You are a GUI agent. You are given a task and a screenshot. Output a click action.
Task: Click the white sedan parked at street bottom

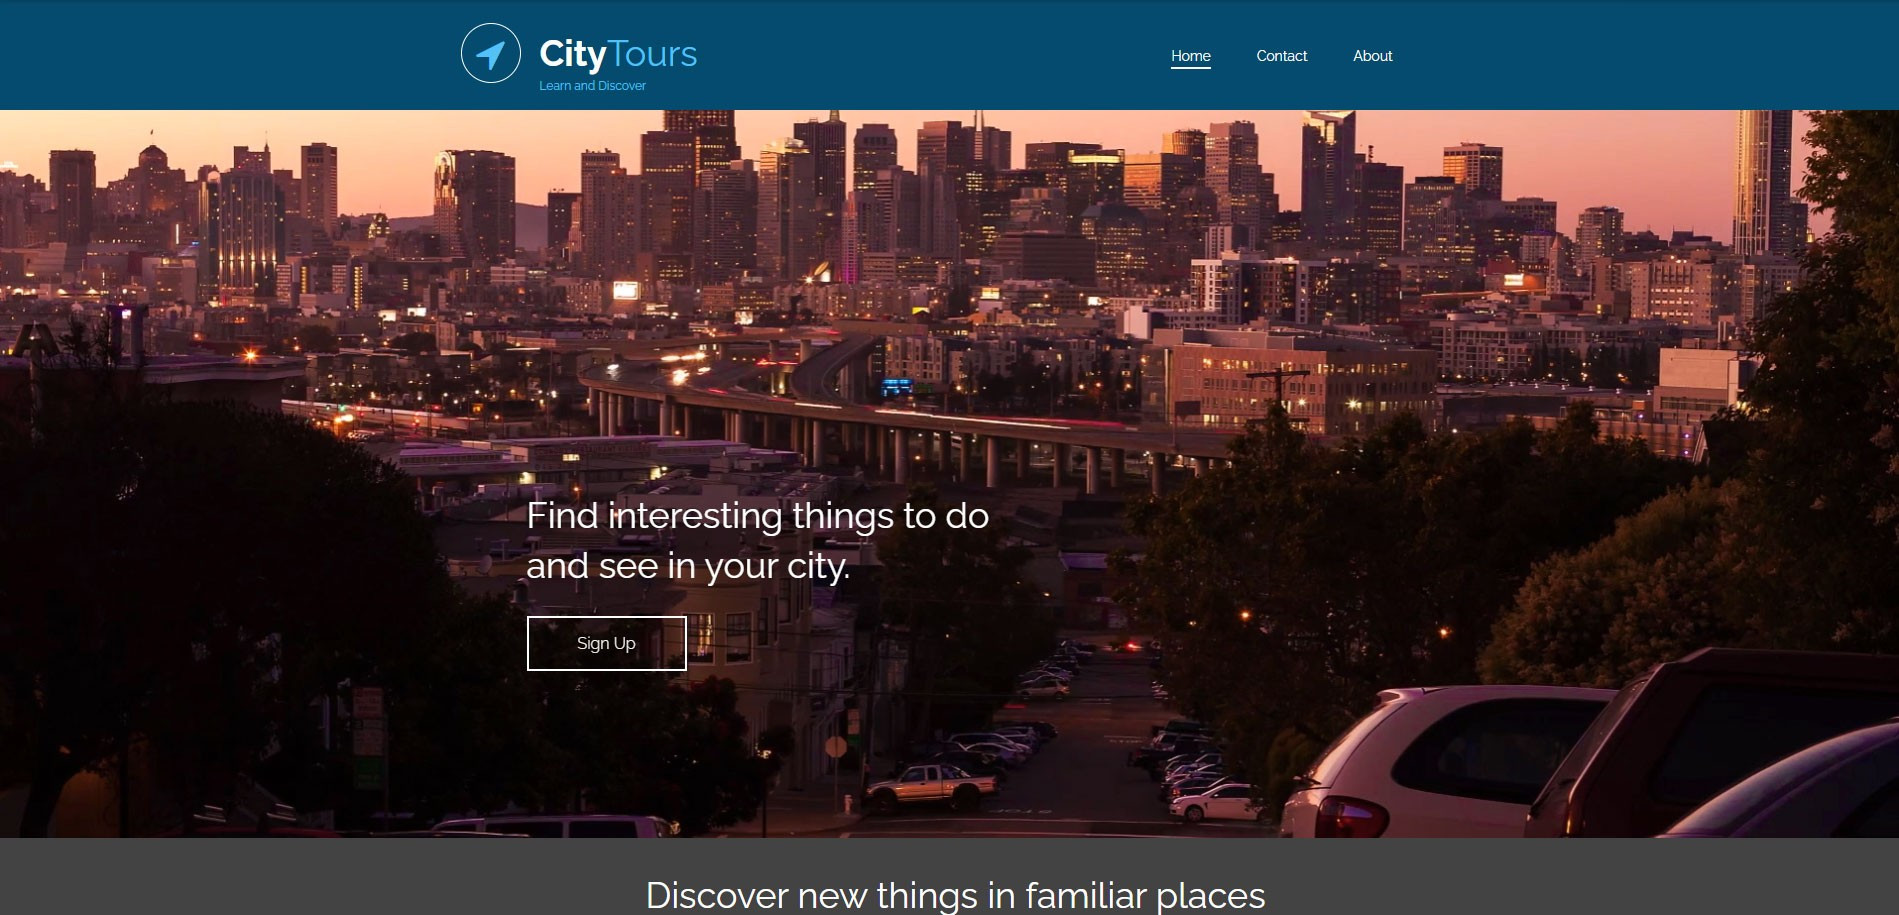1218,802
